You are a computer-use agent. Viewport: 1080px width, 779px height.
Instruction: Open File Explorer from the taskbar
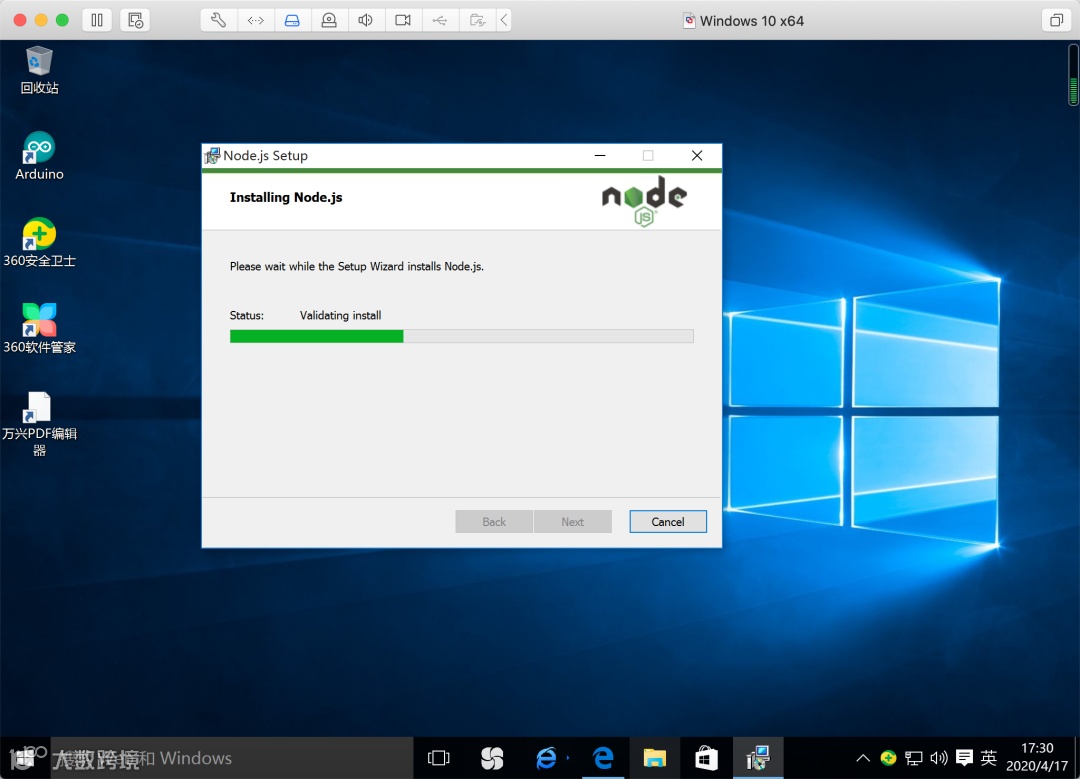[654, 758]
